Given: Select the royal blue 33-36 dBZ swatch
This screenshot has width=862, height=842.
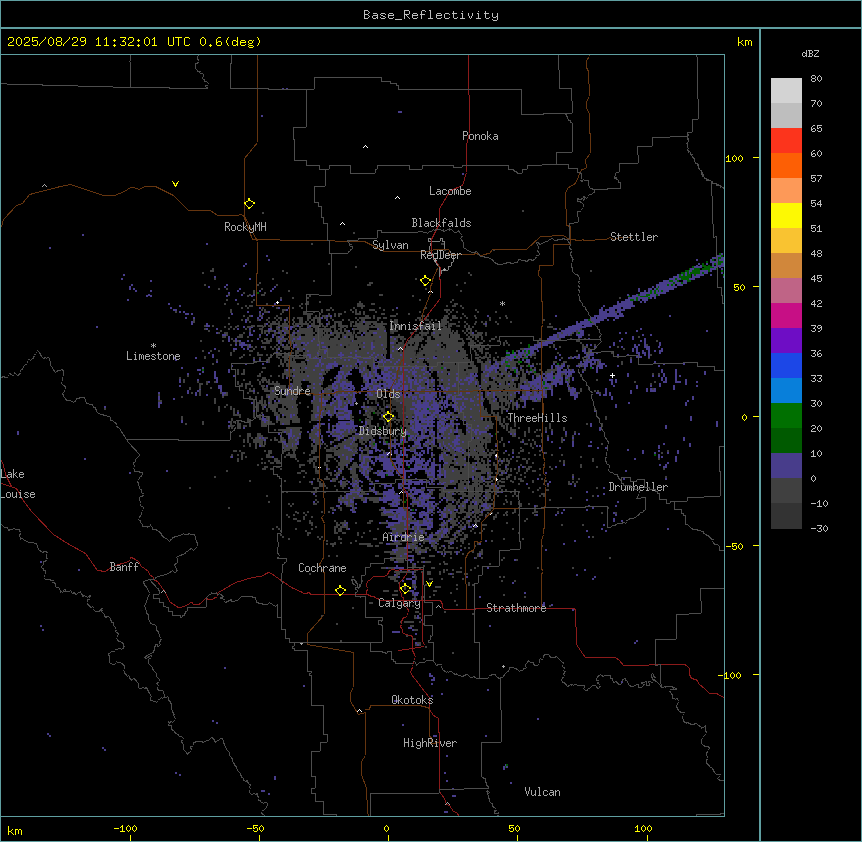Looking at the screenshot, I should coord(786,365).
